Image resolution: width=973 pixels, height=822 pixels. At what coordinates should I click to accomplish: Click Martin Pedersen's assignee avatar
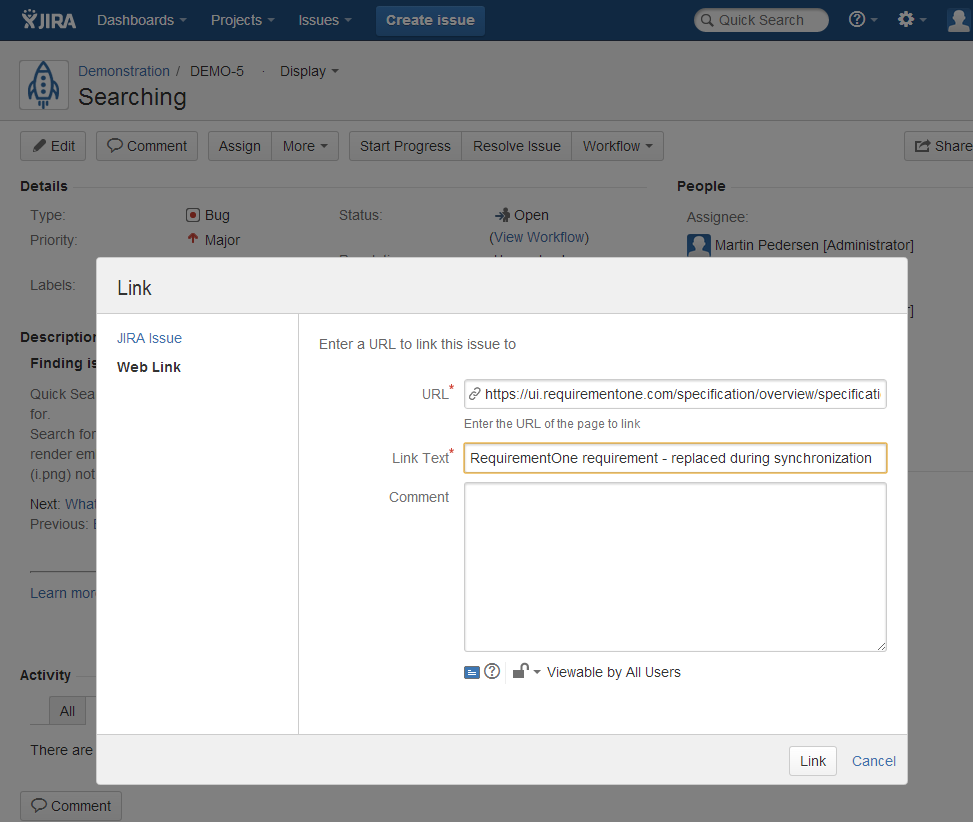point(699,246)
